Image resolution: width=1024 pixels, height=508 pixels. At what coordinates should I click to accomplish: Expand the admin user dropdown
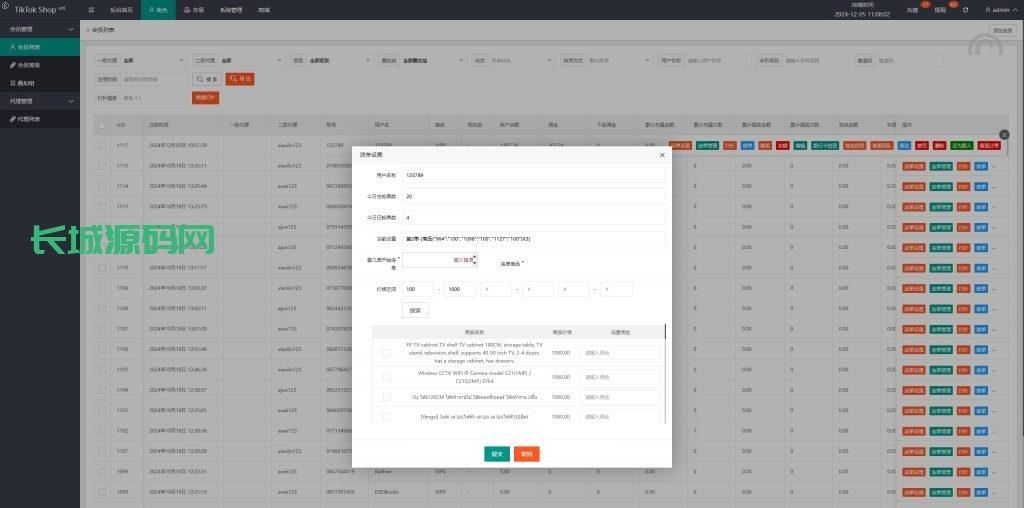point(998,10)
